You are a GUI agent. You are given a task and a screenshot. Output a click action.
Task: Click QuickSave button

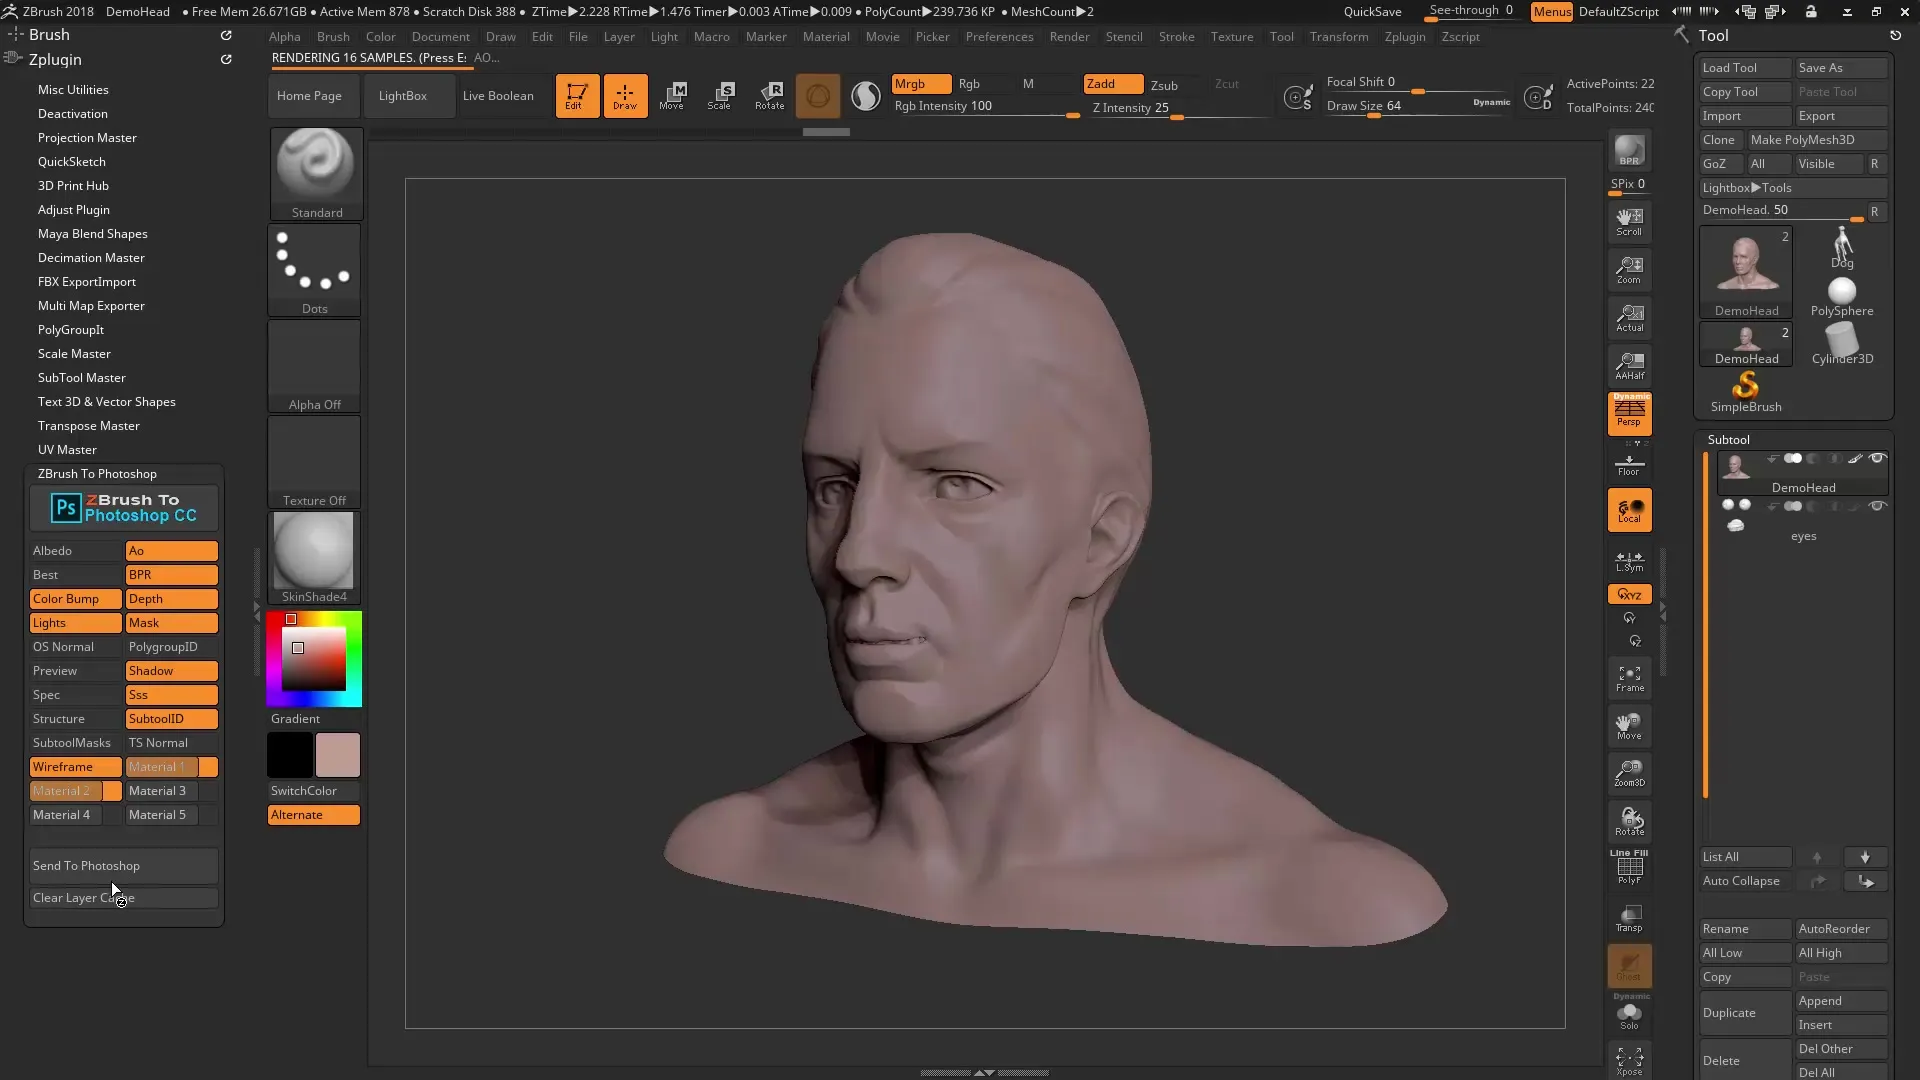(x=1372, y=12)
